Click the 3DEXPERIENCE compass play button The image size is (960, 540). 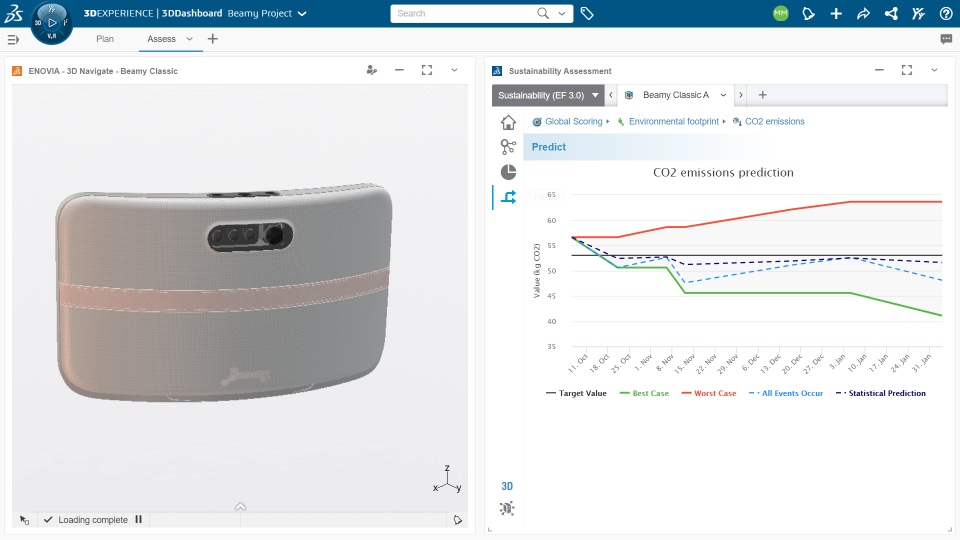tap(52, 23)
